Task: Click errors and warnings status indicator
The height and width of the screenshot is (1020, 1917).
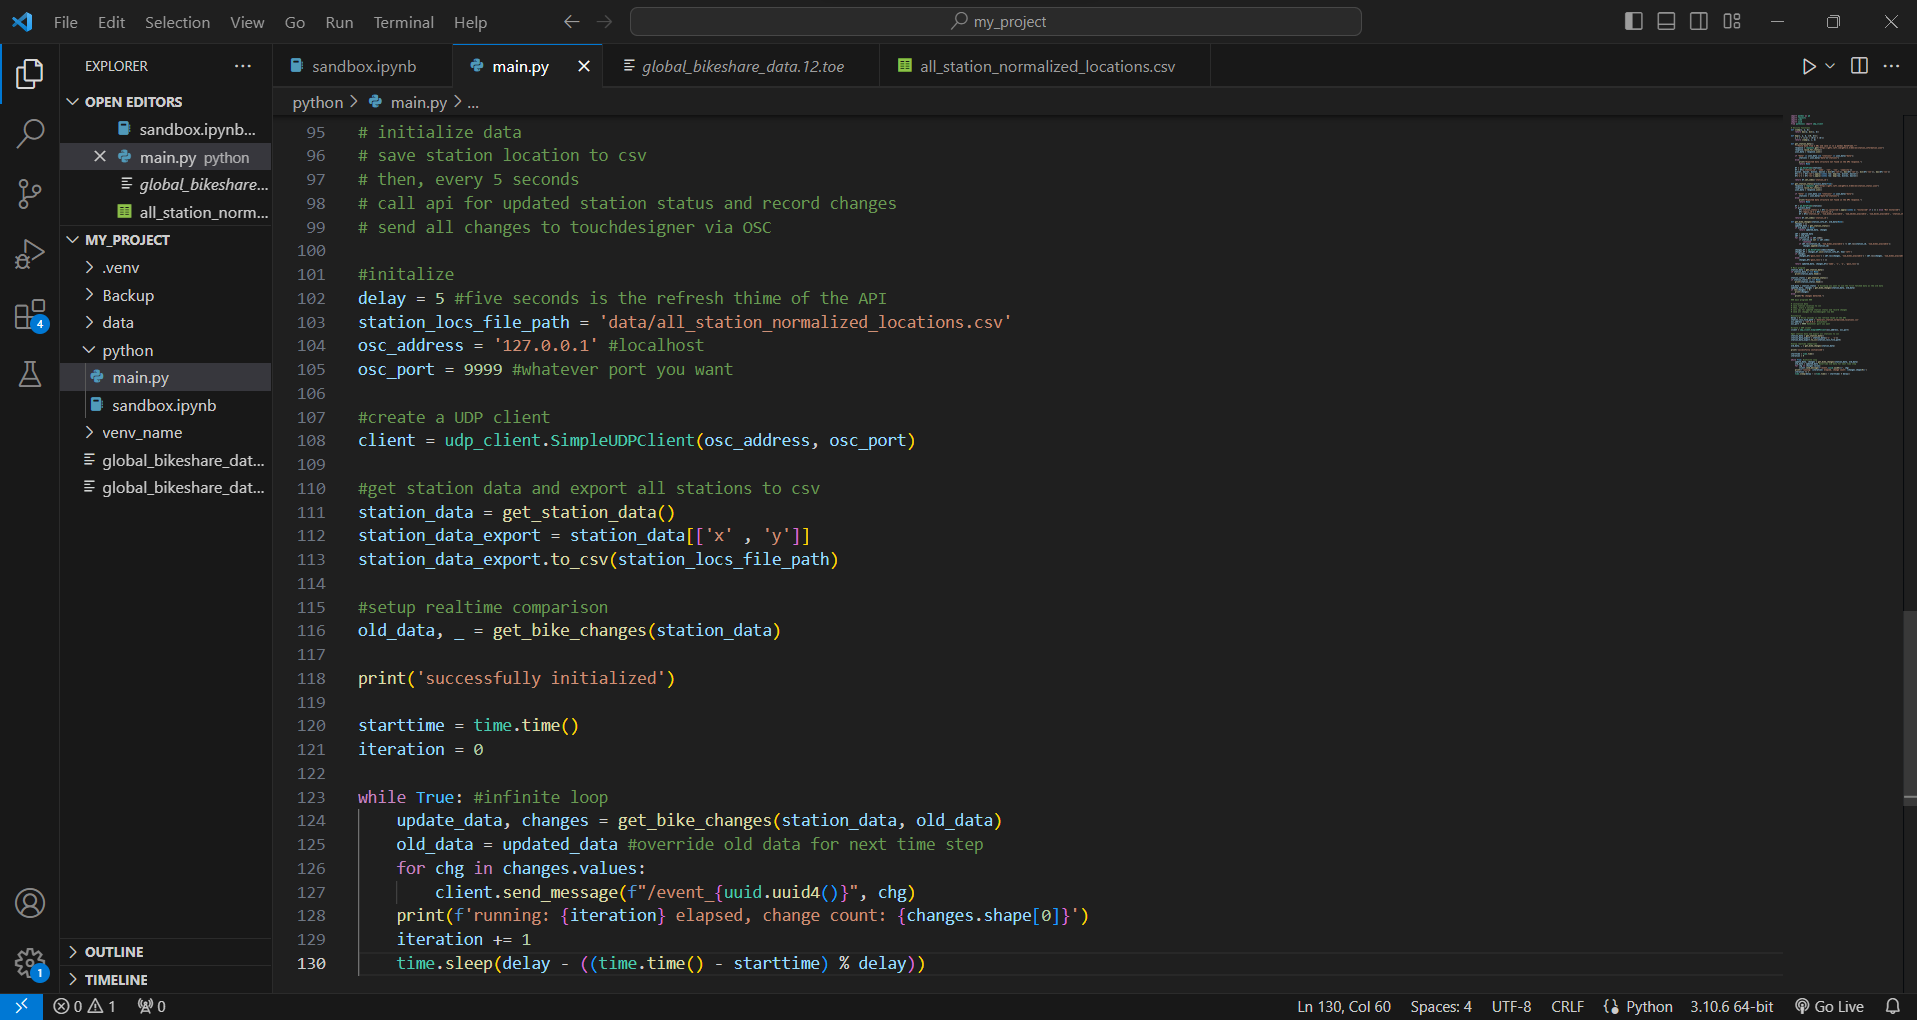Action: [x=84, y=1006]
